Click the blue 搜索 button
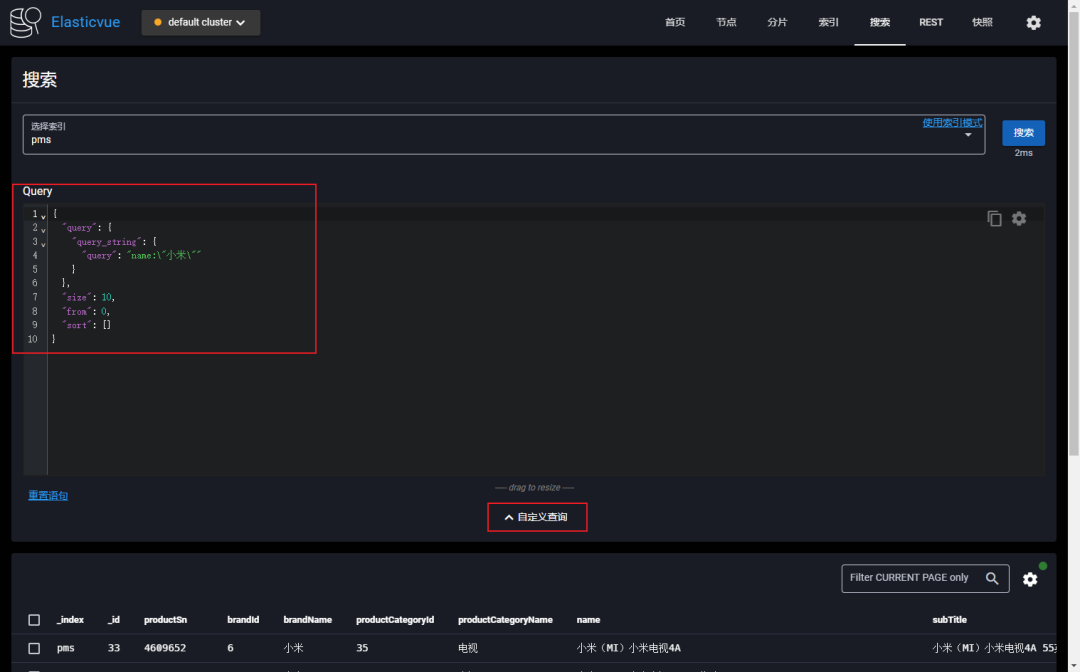This screenshot has height=672, width=1080. (x=1023, y=133)
